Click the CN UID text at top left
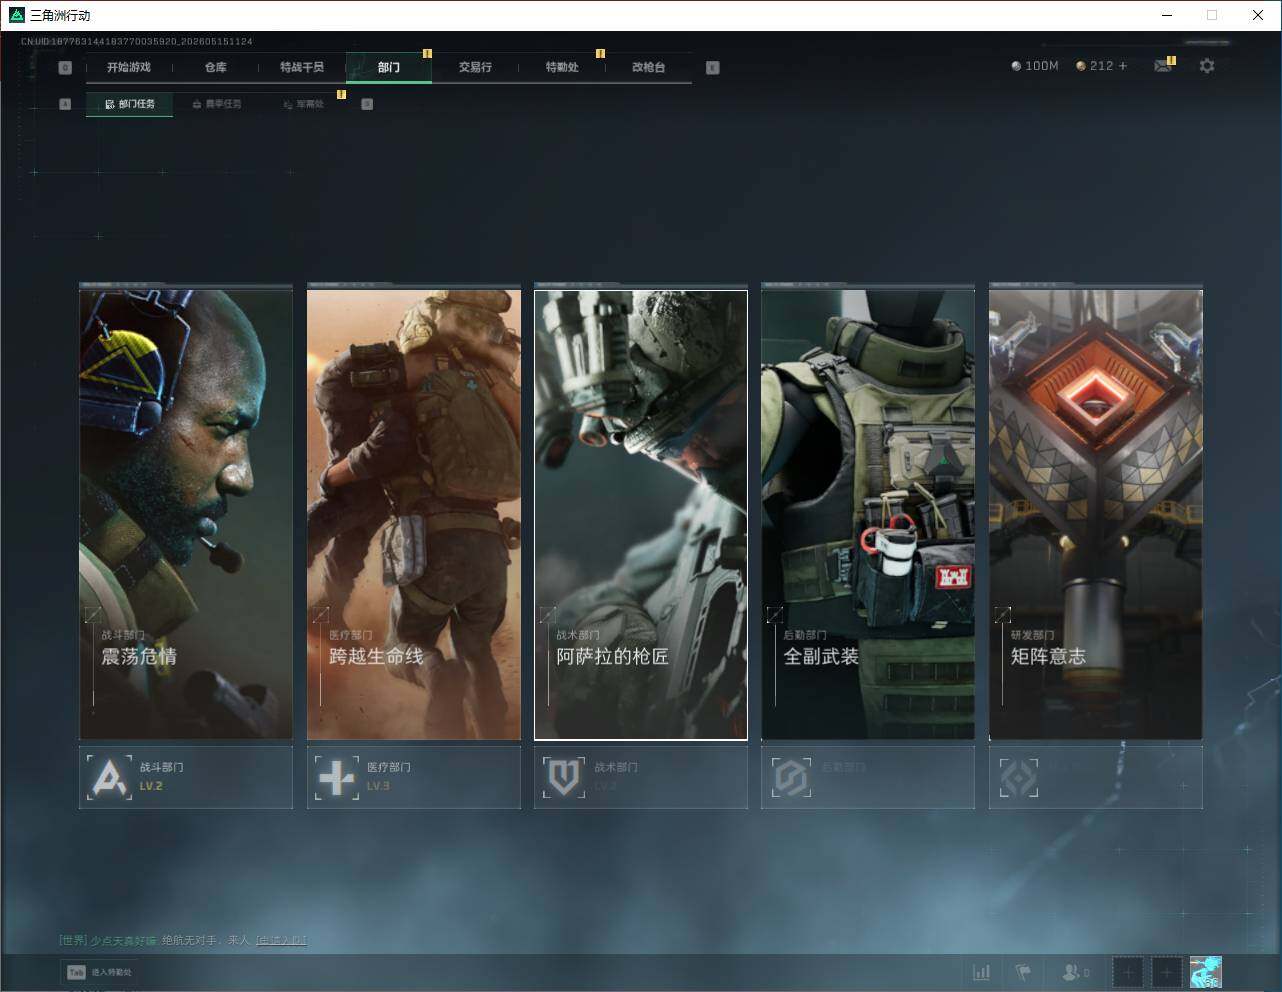This screenshot has width=1282, height=992. click(137, 42)
